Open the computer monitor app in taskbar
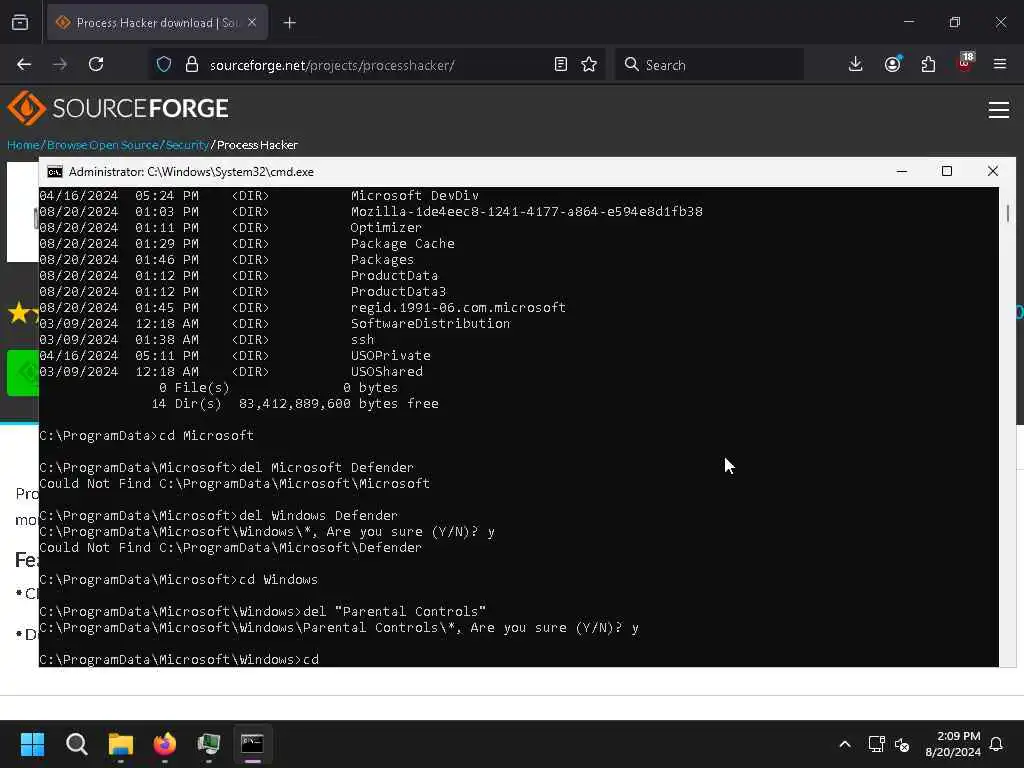The height and width of the screenshot is (768, 1024). [208, 744]
